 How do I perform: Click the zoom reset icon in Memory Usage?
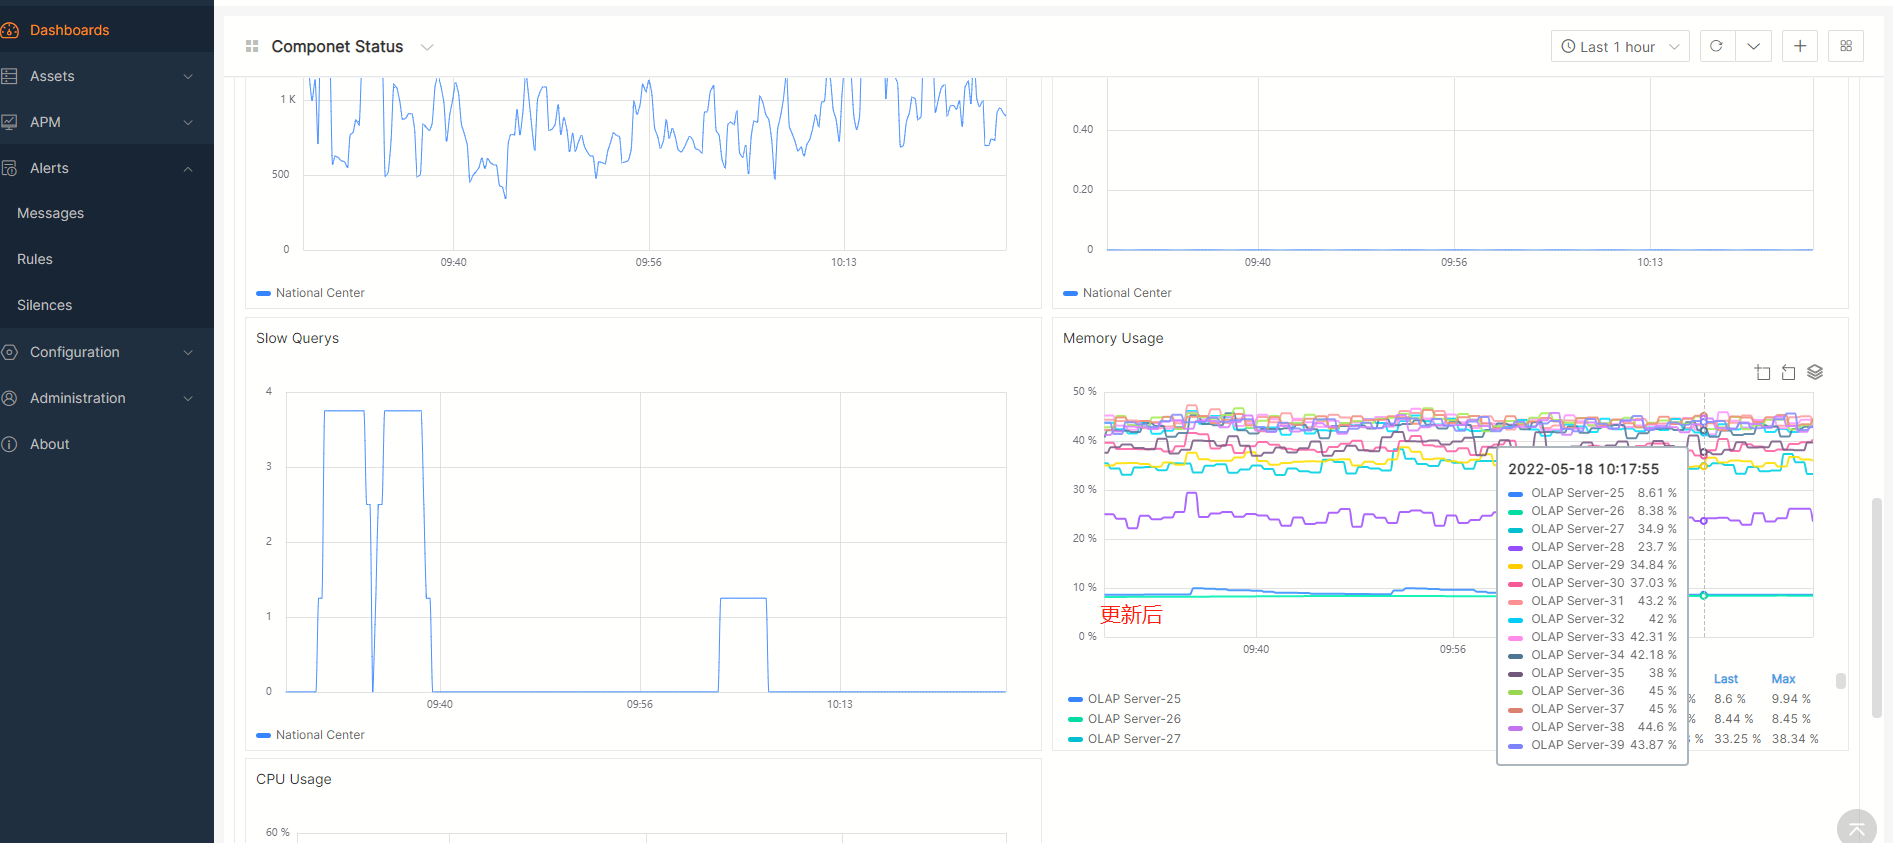coord(1788,373)
